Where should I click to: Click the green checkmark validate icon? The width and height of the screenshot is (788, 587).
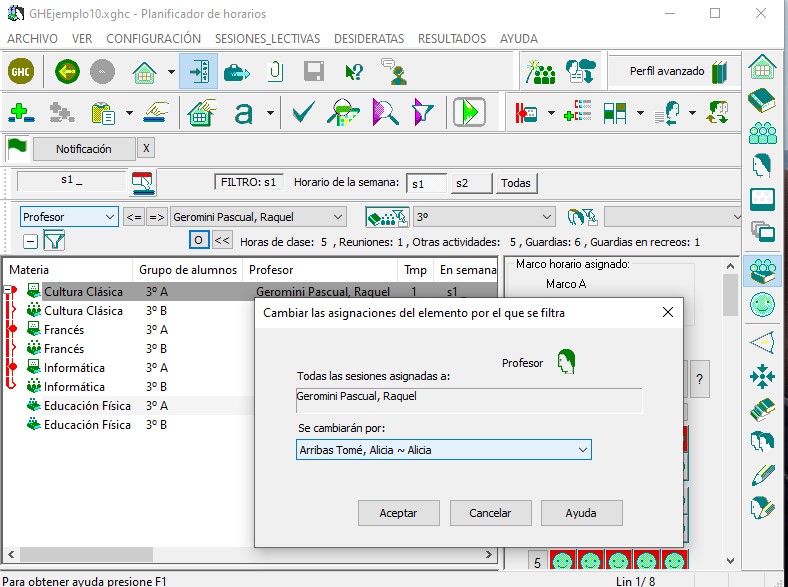pyautogui.click(x=303, y=112)
